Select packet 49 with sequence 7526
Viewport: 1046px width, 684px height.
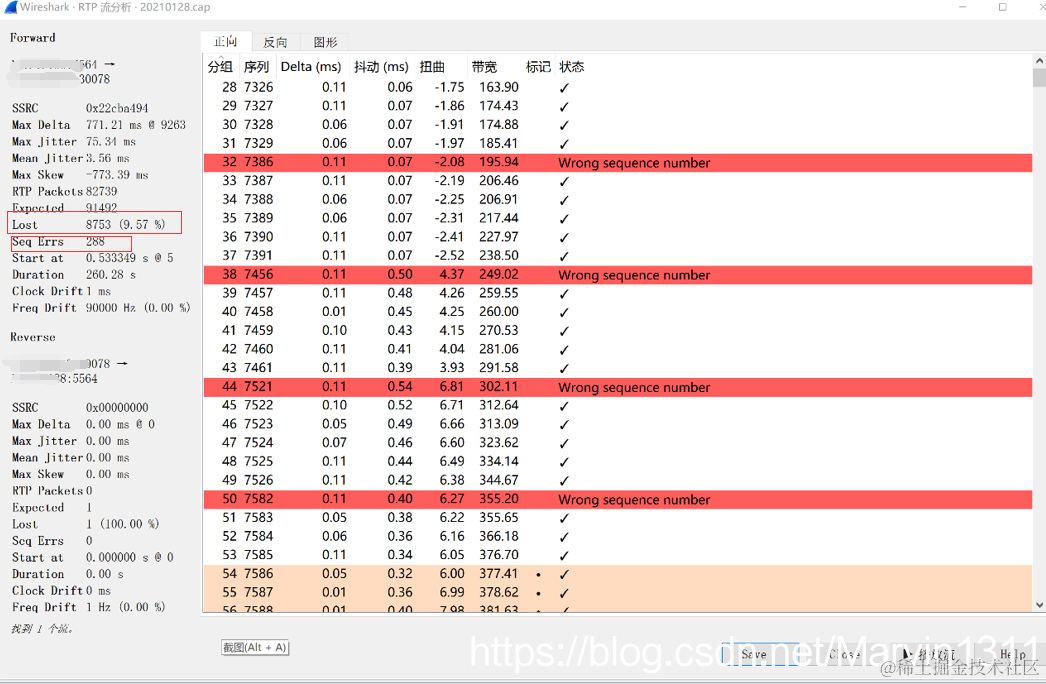618,480
